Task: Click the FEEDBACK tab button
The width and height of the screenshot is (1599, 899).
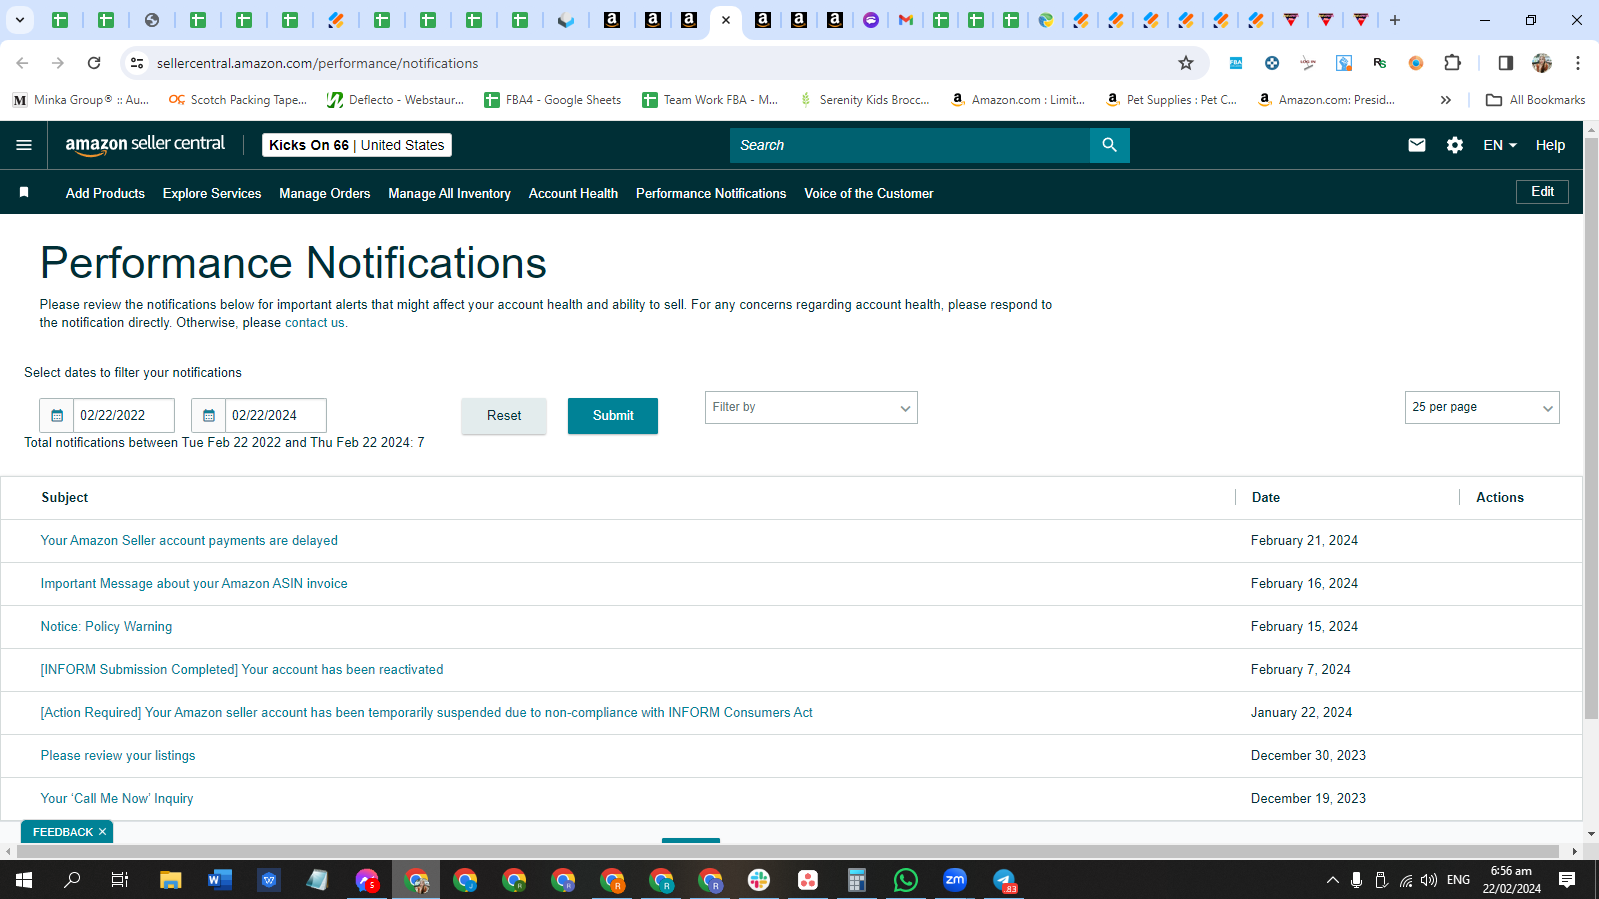Action: click(62, 832)
